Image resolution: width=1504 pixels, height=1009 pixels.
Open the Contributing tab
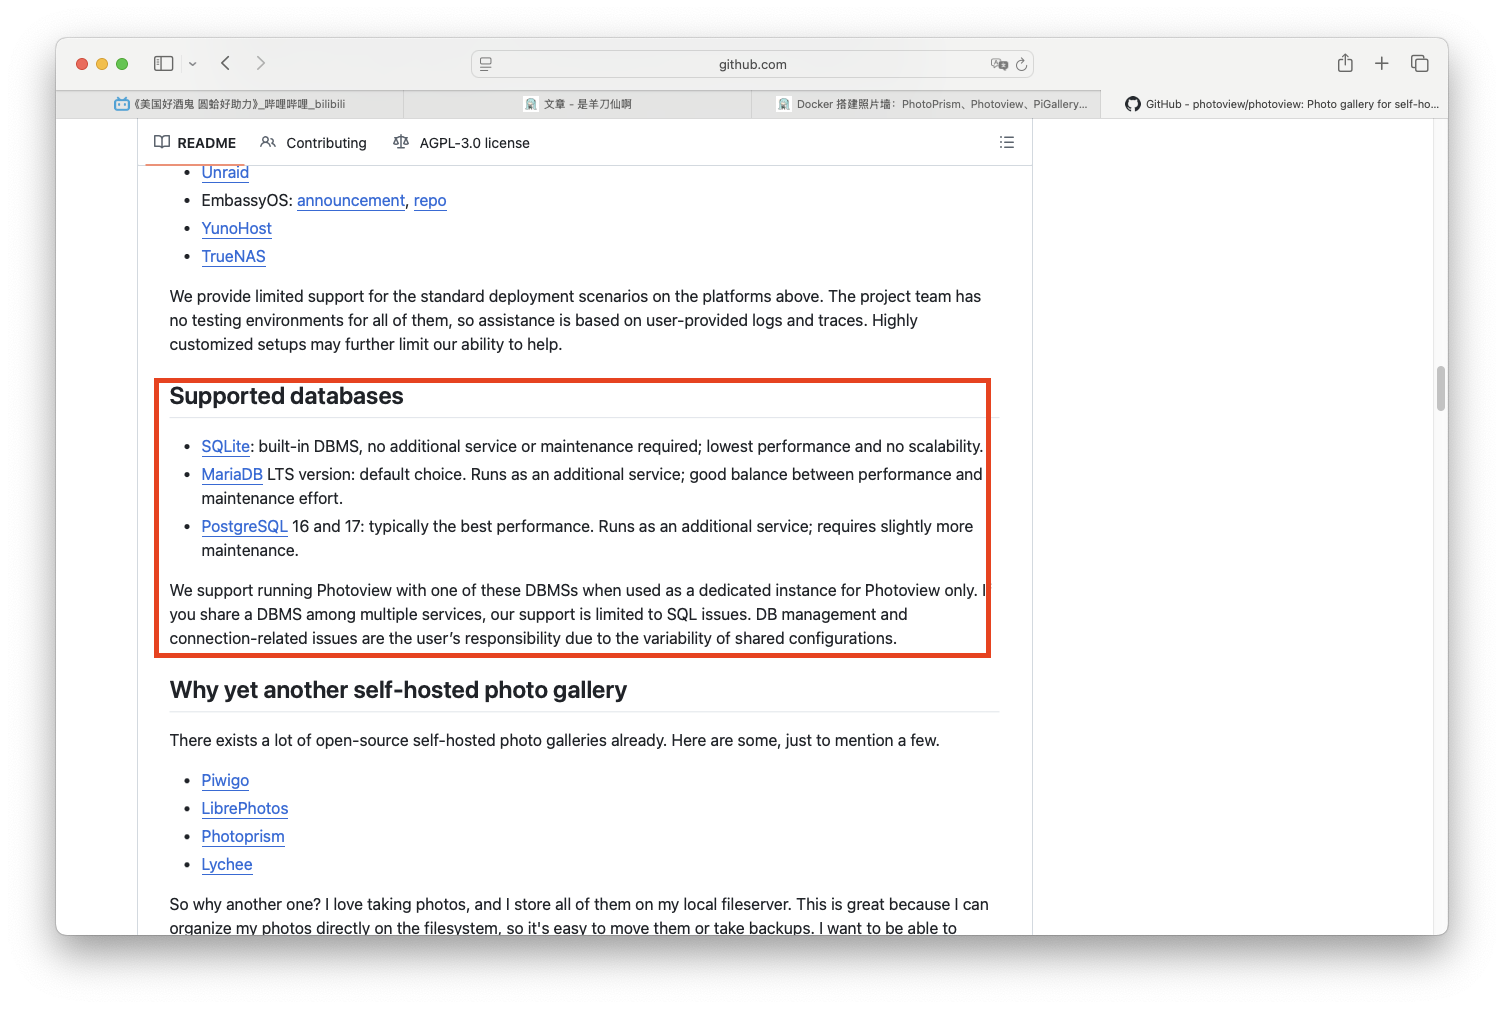click(x=313, y=143)
